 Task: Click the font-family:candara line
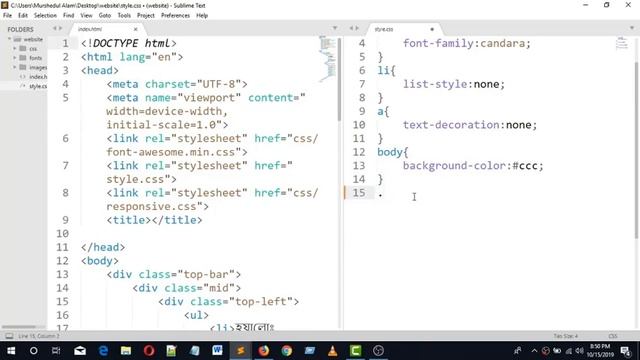[467, 43]
